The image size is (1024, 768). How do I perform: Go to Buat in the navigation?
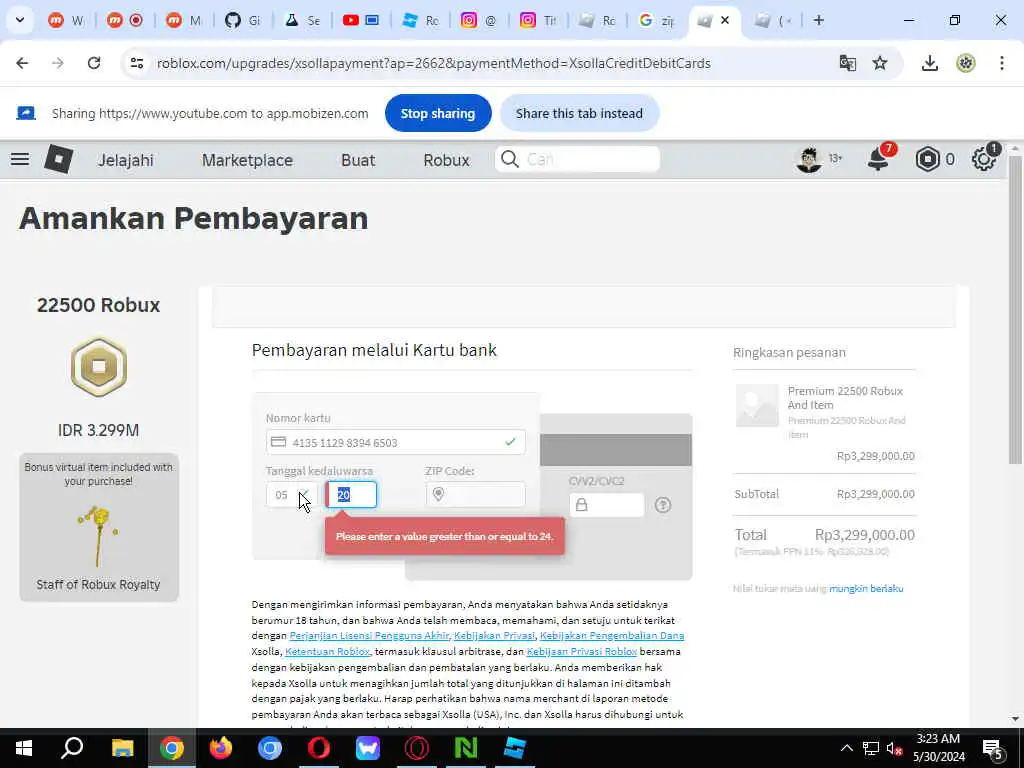click(x=358, y=160)
